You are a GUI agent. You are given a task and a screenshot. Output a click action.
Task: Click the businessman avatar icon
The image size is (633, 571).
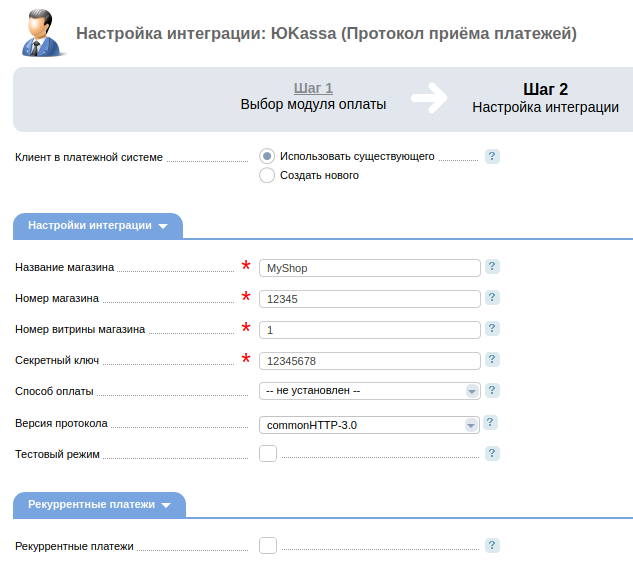pyautogui.click(x=41, y=33)
